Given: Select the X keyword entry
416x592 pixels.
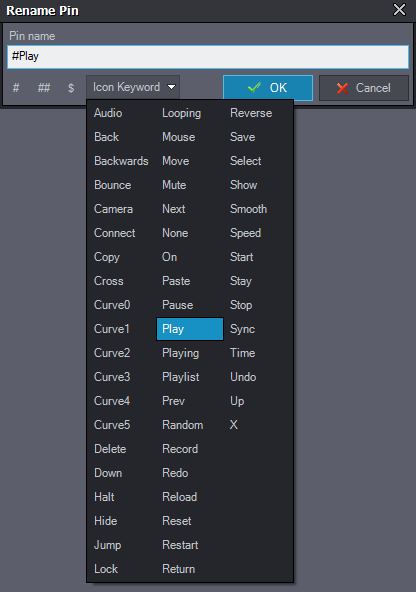Looking at the screenshot, I should point(234,425).
